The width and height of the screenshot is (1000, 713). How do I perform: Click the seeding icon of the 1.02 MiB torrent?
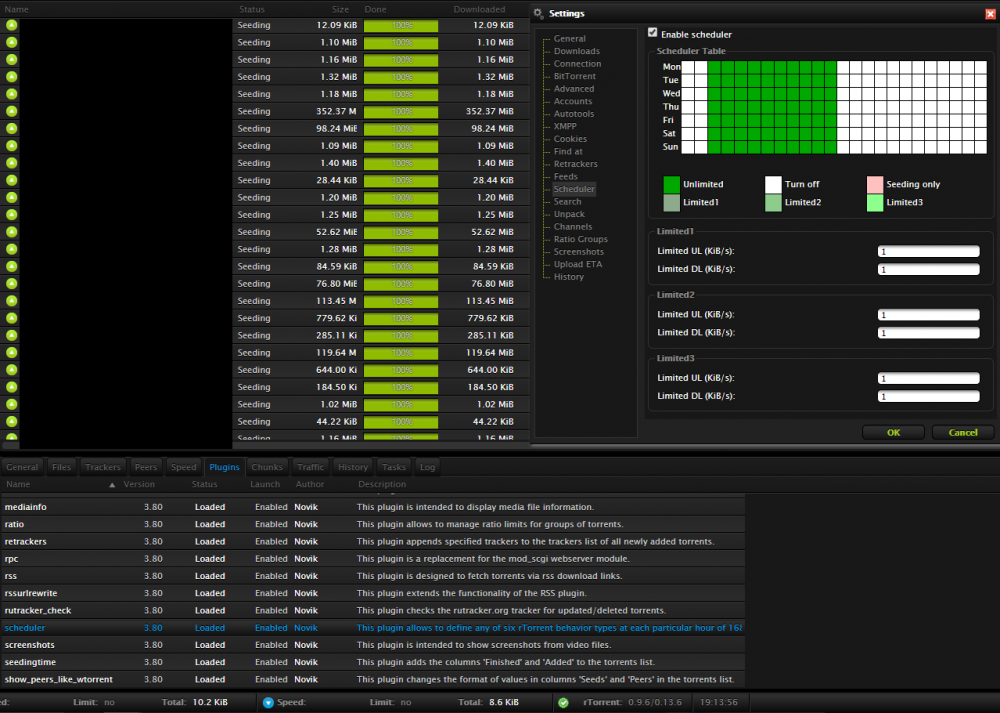coord(11,404)
